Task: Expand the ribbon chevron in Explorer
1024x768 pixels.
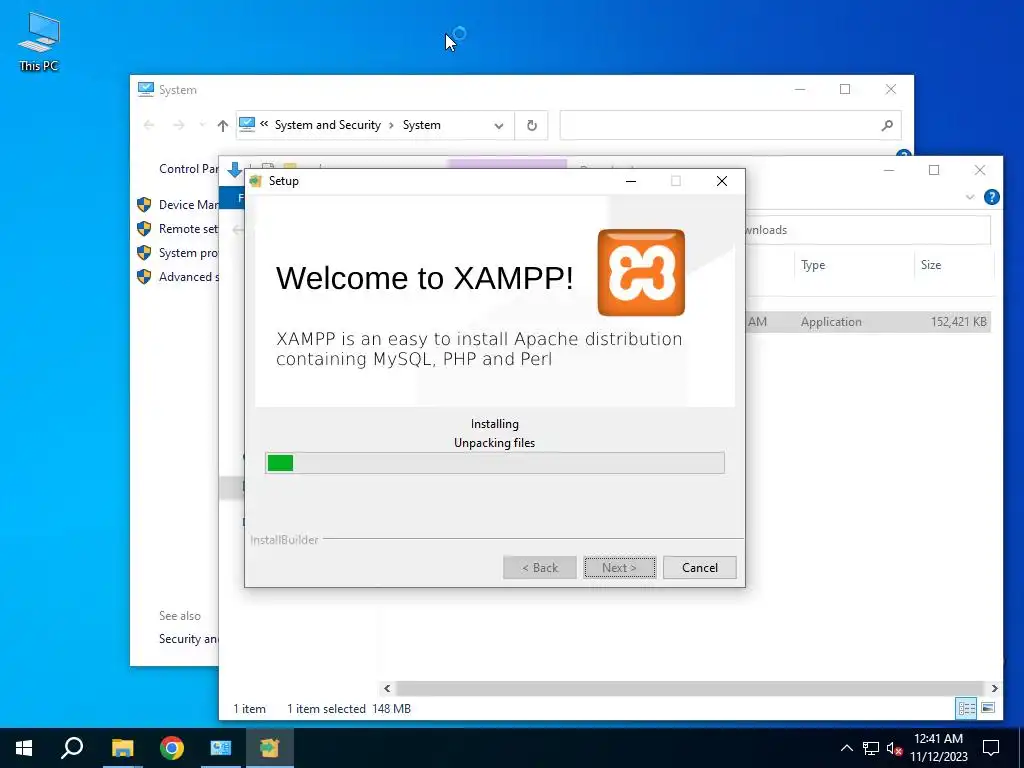Action: click(969, 197)
